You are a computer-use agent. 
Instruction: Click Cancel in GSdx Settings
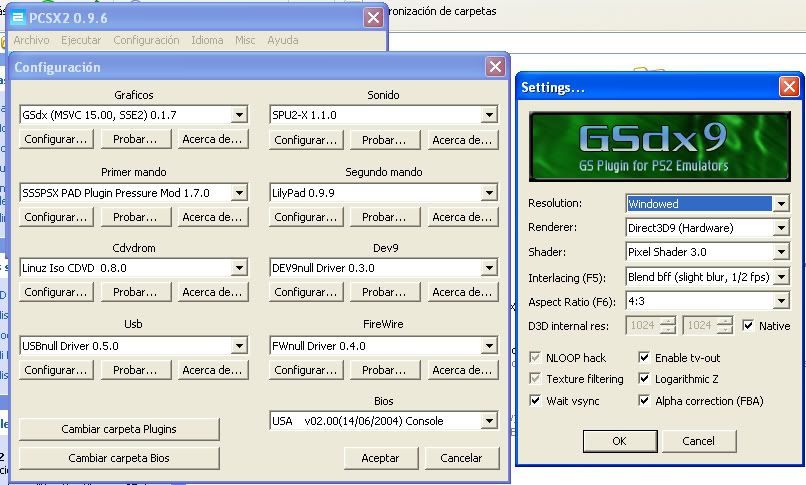699,441
